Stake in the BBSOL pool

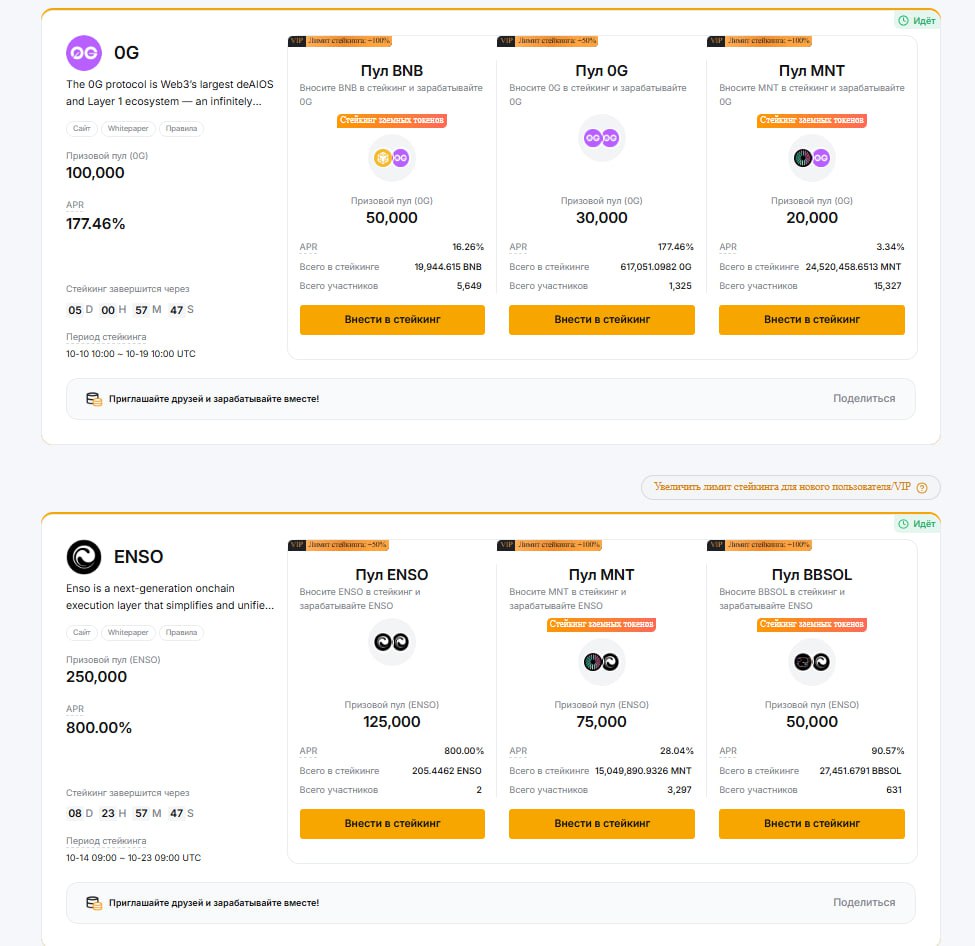[811, 824]
